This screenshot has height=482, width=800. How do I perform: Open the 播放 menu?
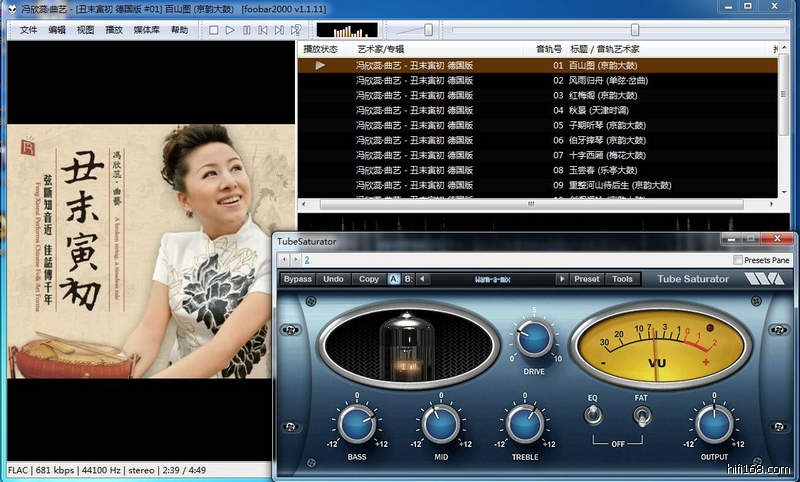pyautogui.click(x=114, y=30)
